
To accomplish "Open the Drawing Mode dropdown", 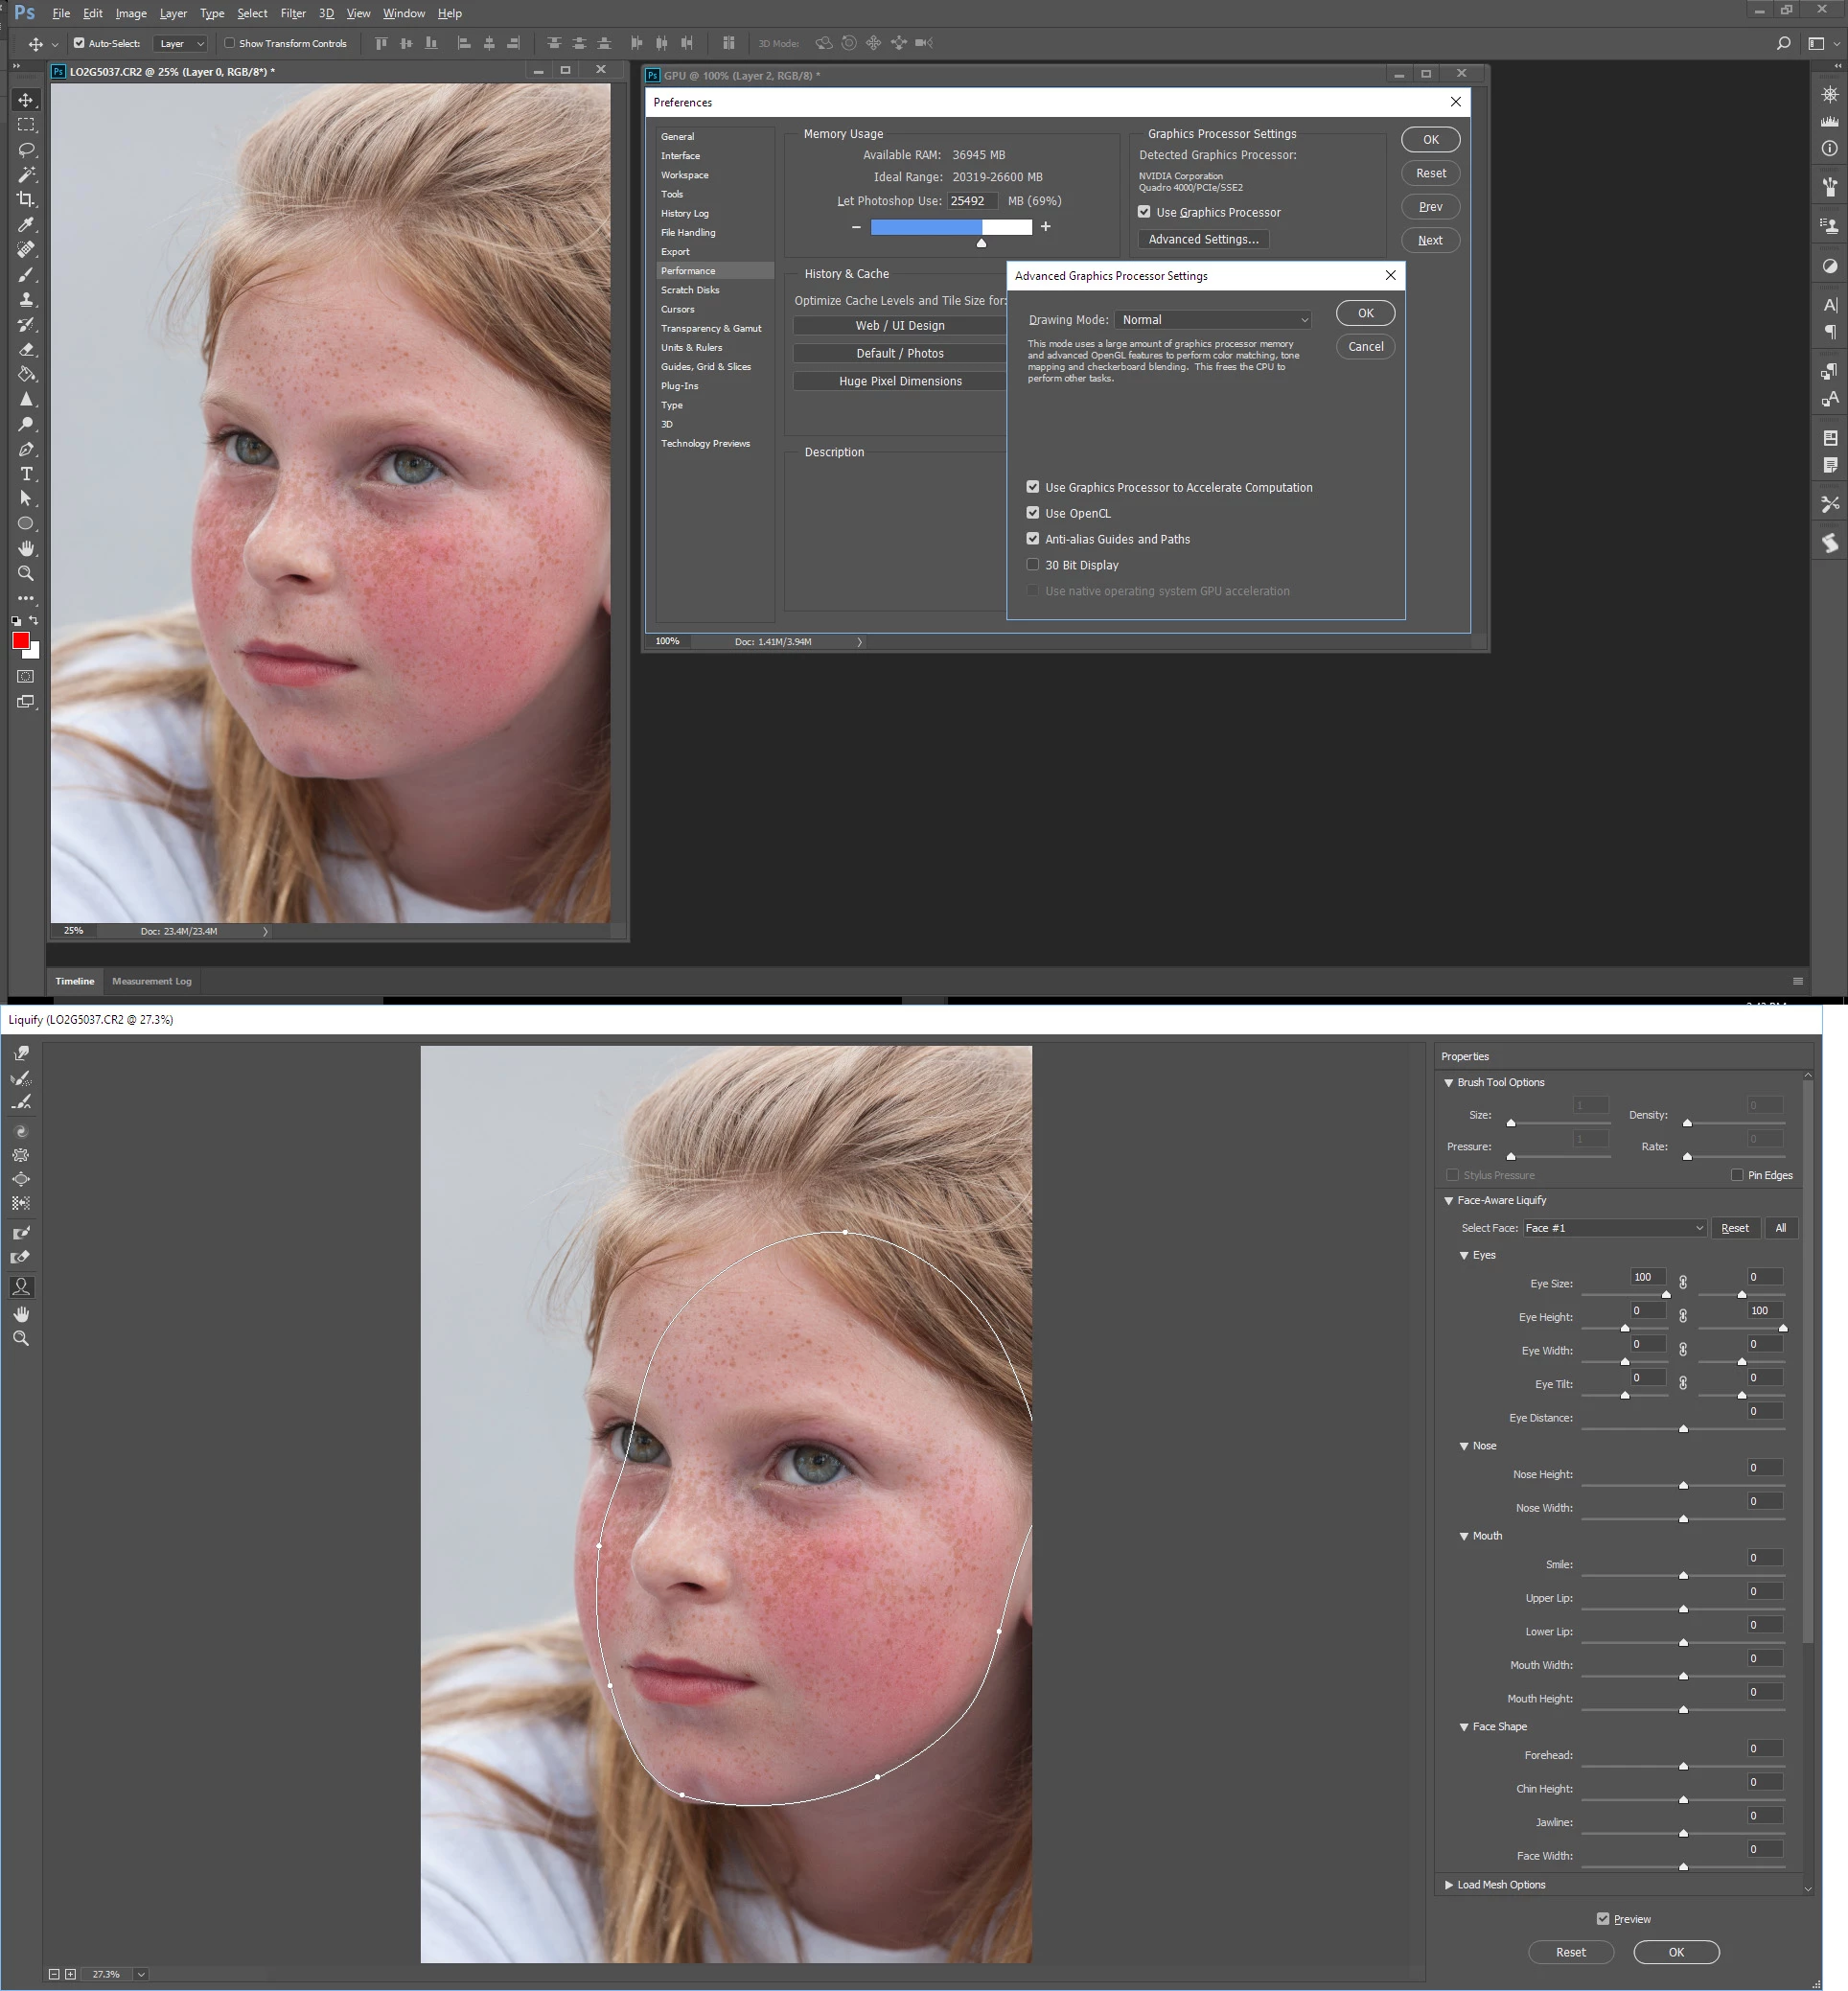I will click(x=1212, y=320).
